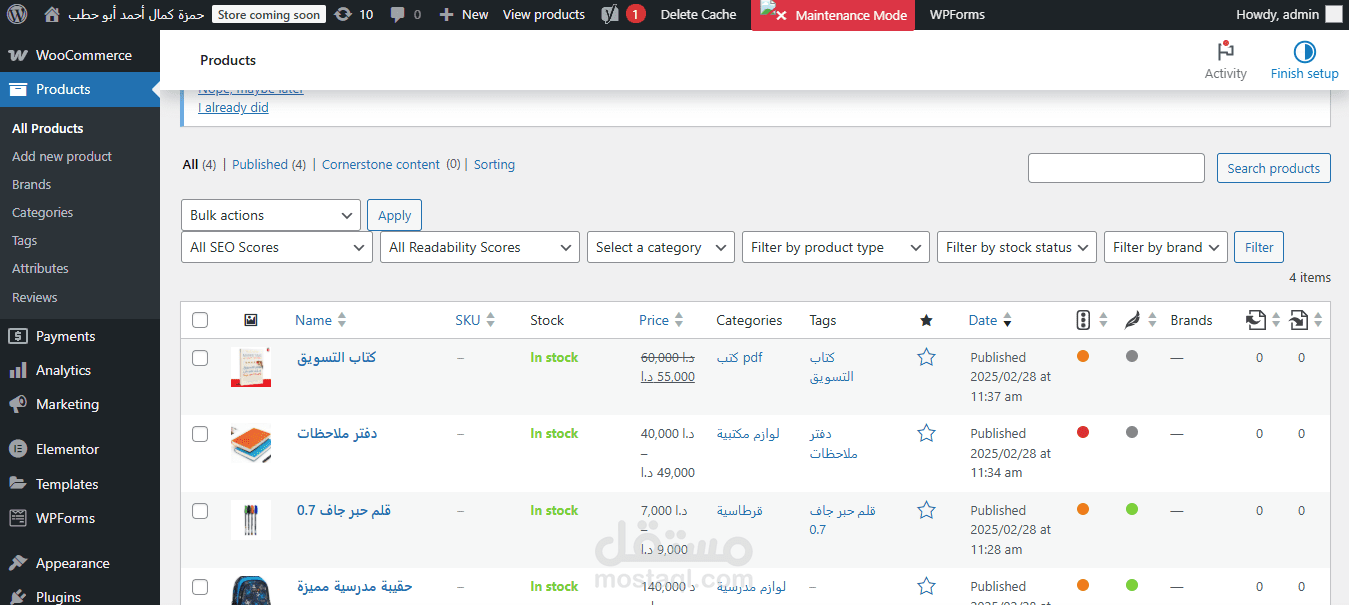Viewport: 1349px width, 605px height.
Task: Check the دفتر ملاحظات product checkbox
Action: (200, 433)
